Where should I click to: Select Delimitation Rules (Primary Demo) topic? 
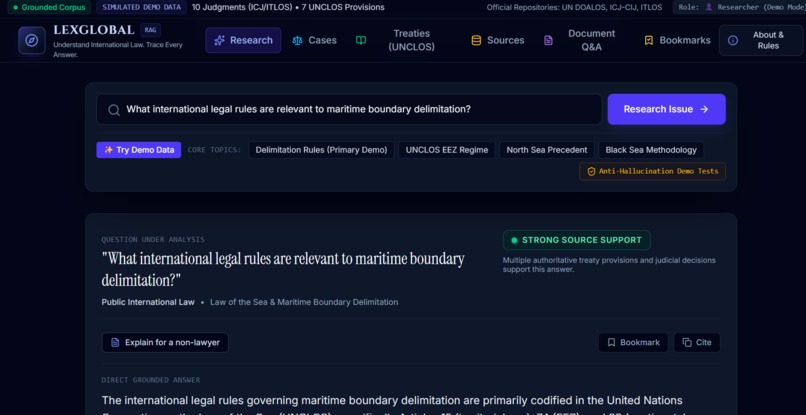[x=321, y=150]
